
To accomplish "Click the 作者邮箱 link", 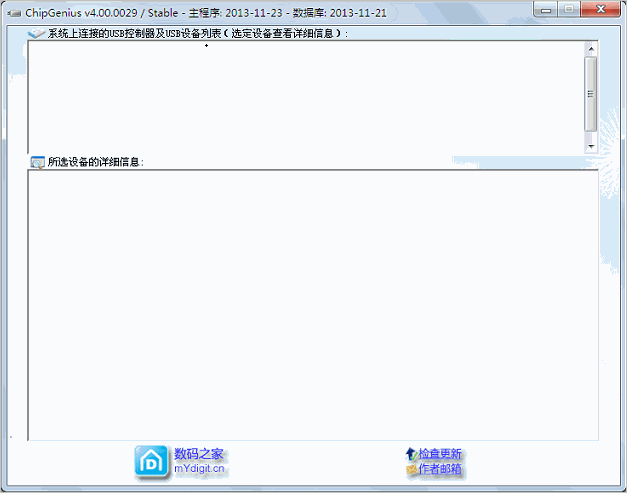I will click(x=440, y=469).
